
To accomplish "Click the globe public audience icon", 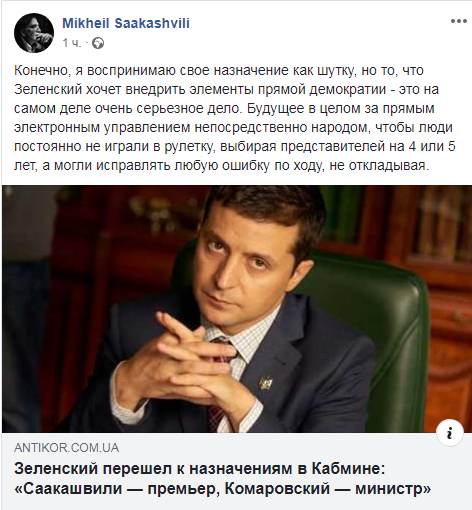I will 98,43.
